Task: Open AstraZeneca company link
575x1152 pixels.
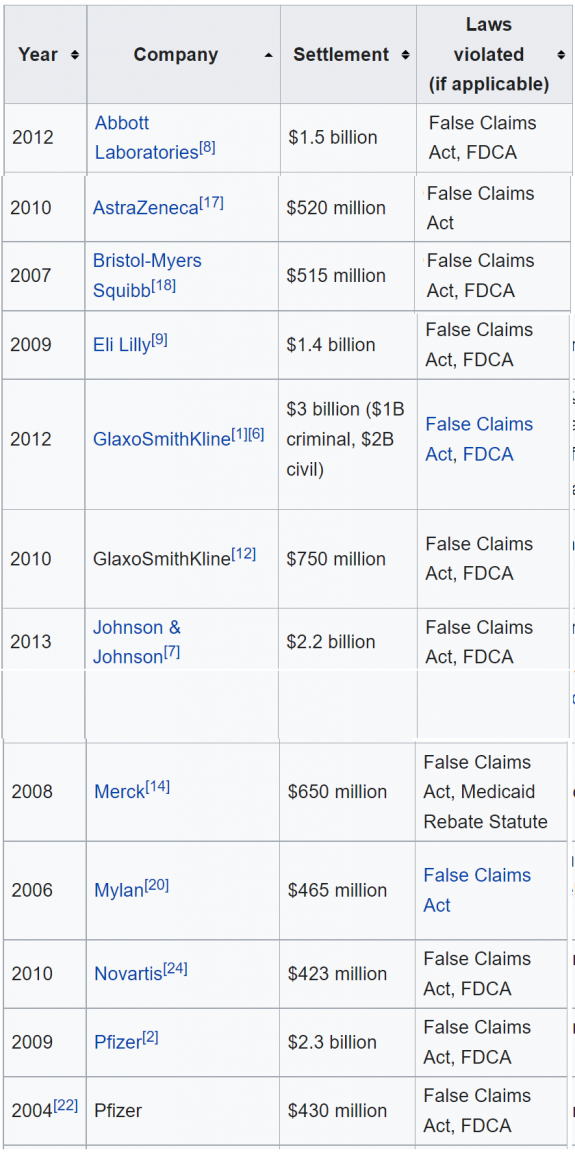Action: click(x=145, y=208)
